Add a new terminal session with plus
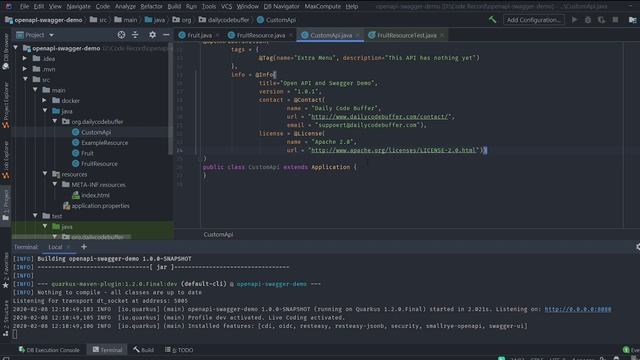640x360 pixels. coord(84,247)
